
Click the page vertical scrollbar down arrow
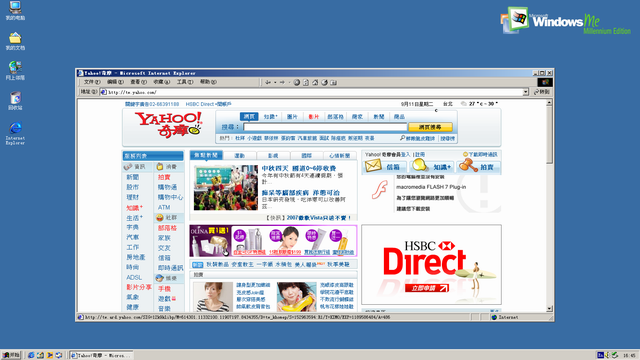549,309
